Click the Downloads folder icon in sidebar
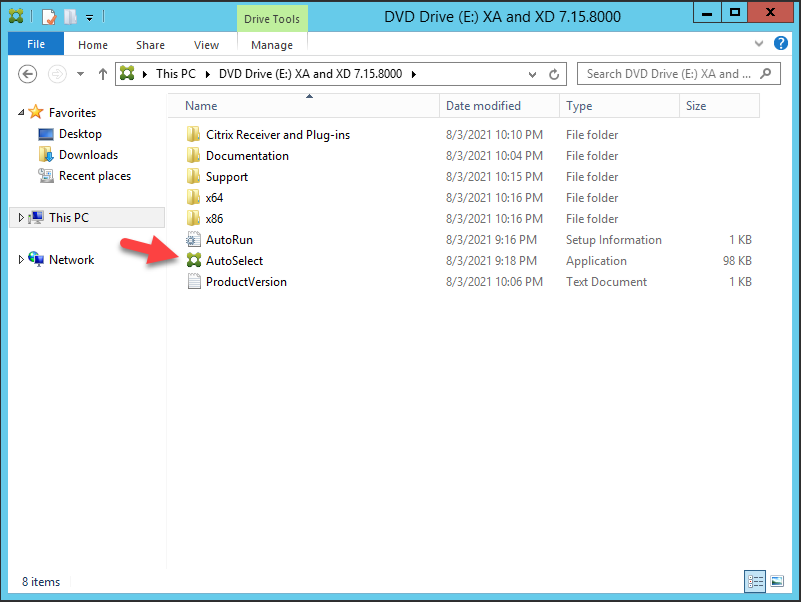 tap(46, 154)
